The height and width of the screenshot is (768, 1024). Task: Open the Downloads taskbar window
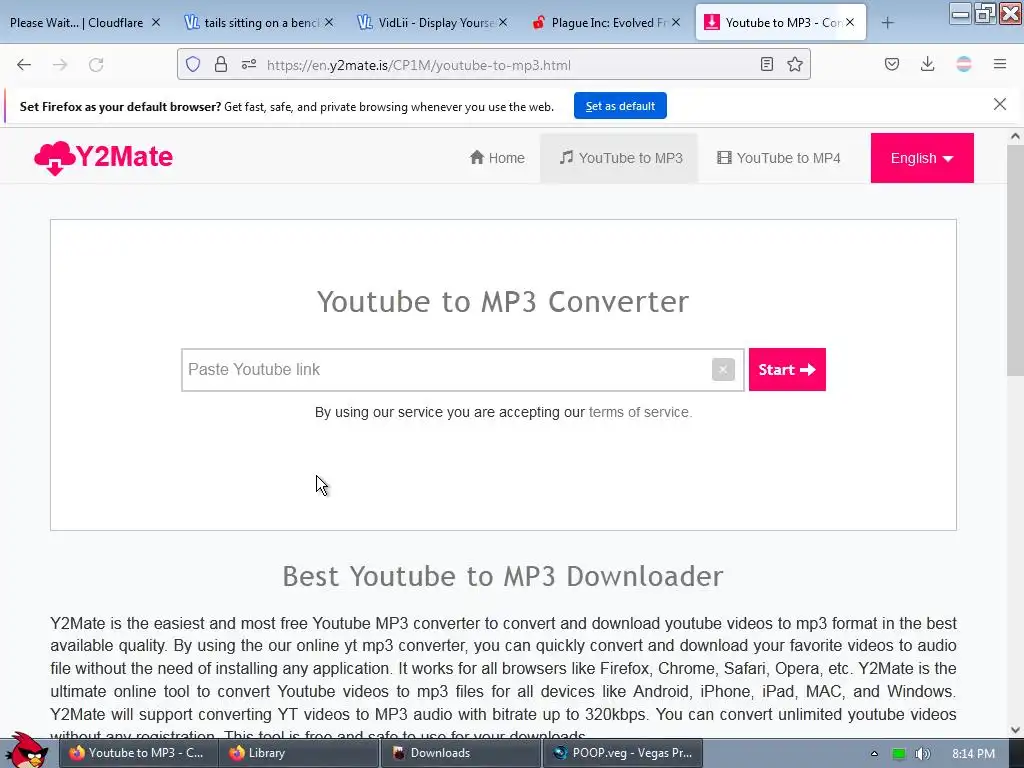pos(460,753)
